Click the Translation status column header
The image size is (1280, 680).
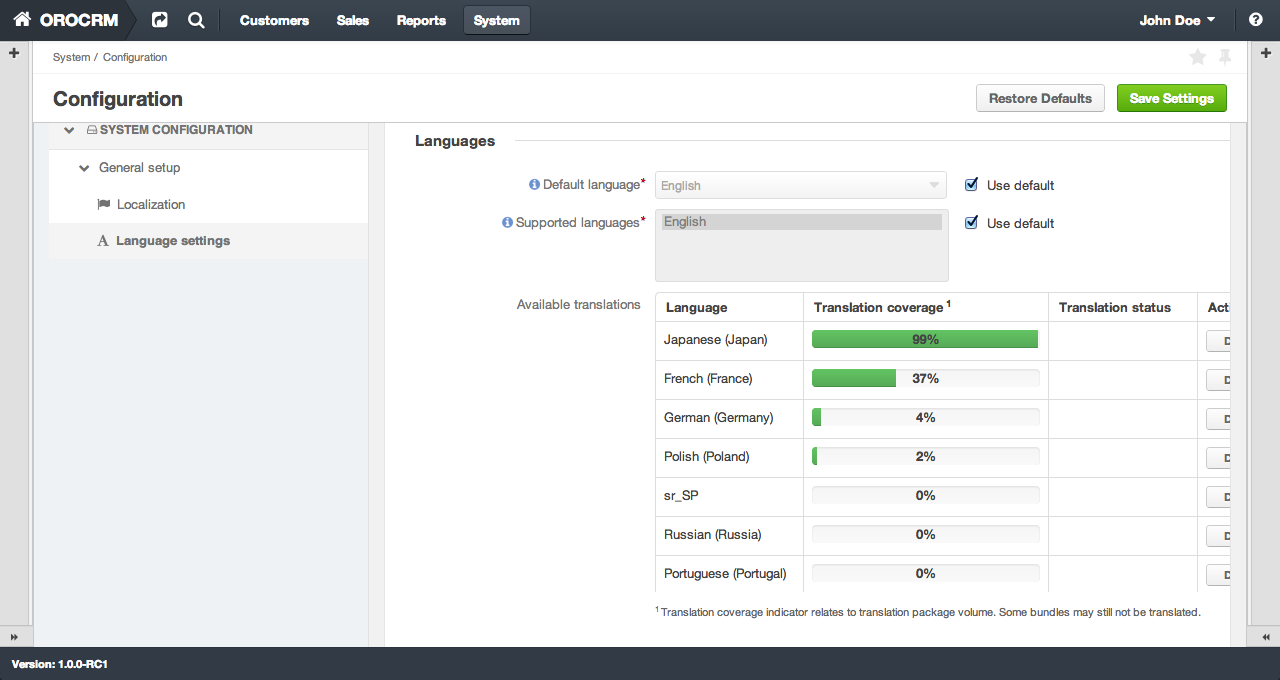coord(1122,307)
